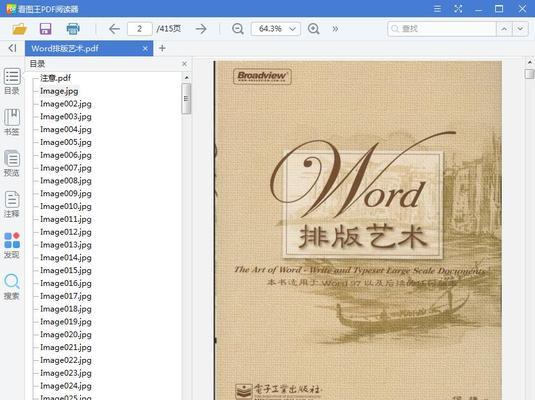This screenshot has height=400, width=535.
Task: Select Image019.jpg in the outline
Action: point(66,322)
